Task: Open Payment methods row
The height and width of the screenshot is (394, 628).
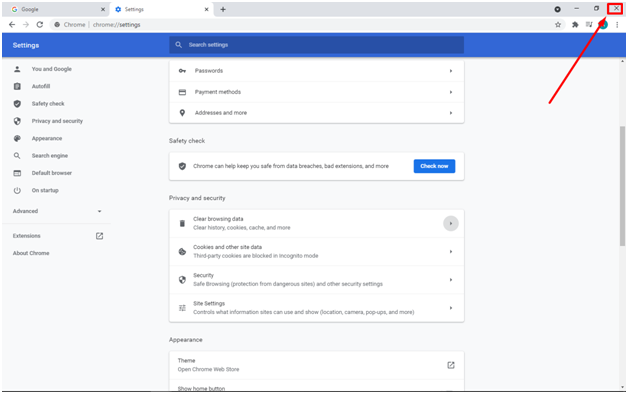Action: click(316, 92)
